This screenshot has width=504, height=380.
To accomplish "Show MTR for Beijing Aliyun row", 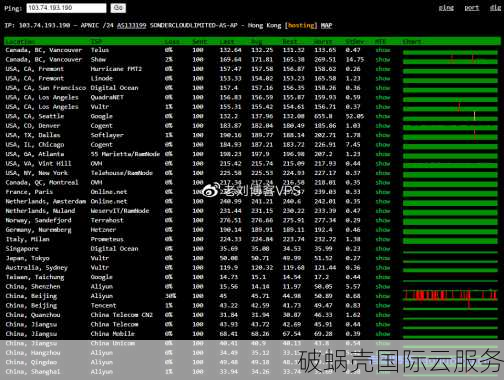I will (x=383, y=296).
